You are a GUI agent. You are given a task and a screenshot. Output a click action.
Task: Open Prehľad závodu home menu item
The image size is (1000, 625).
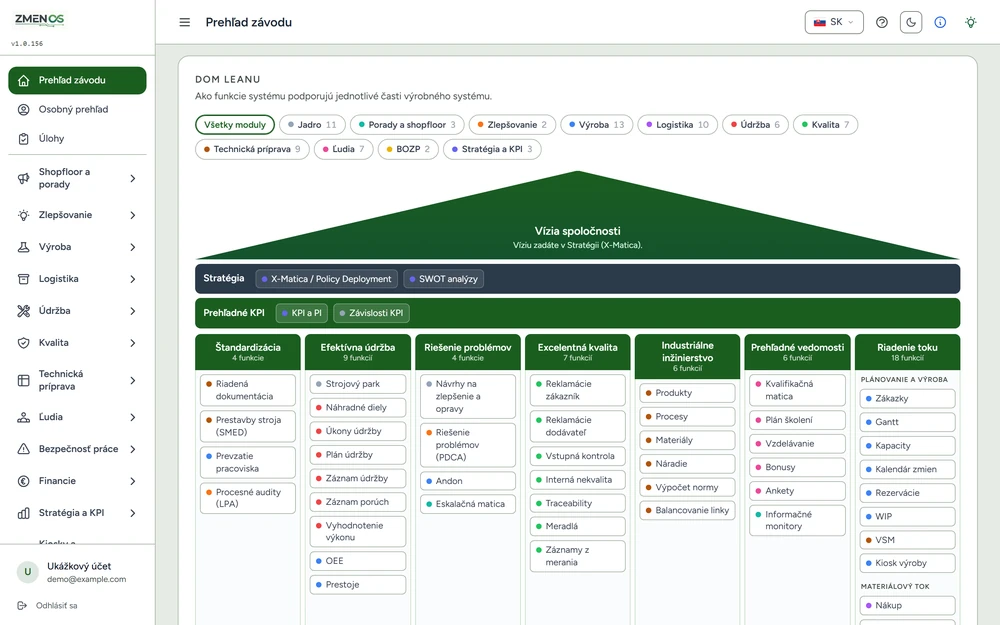pos(77,80)
